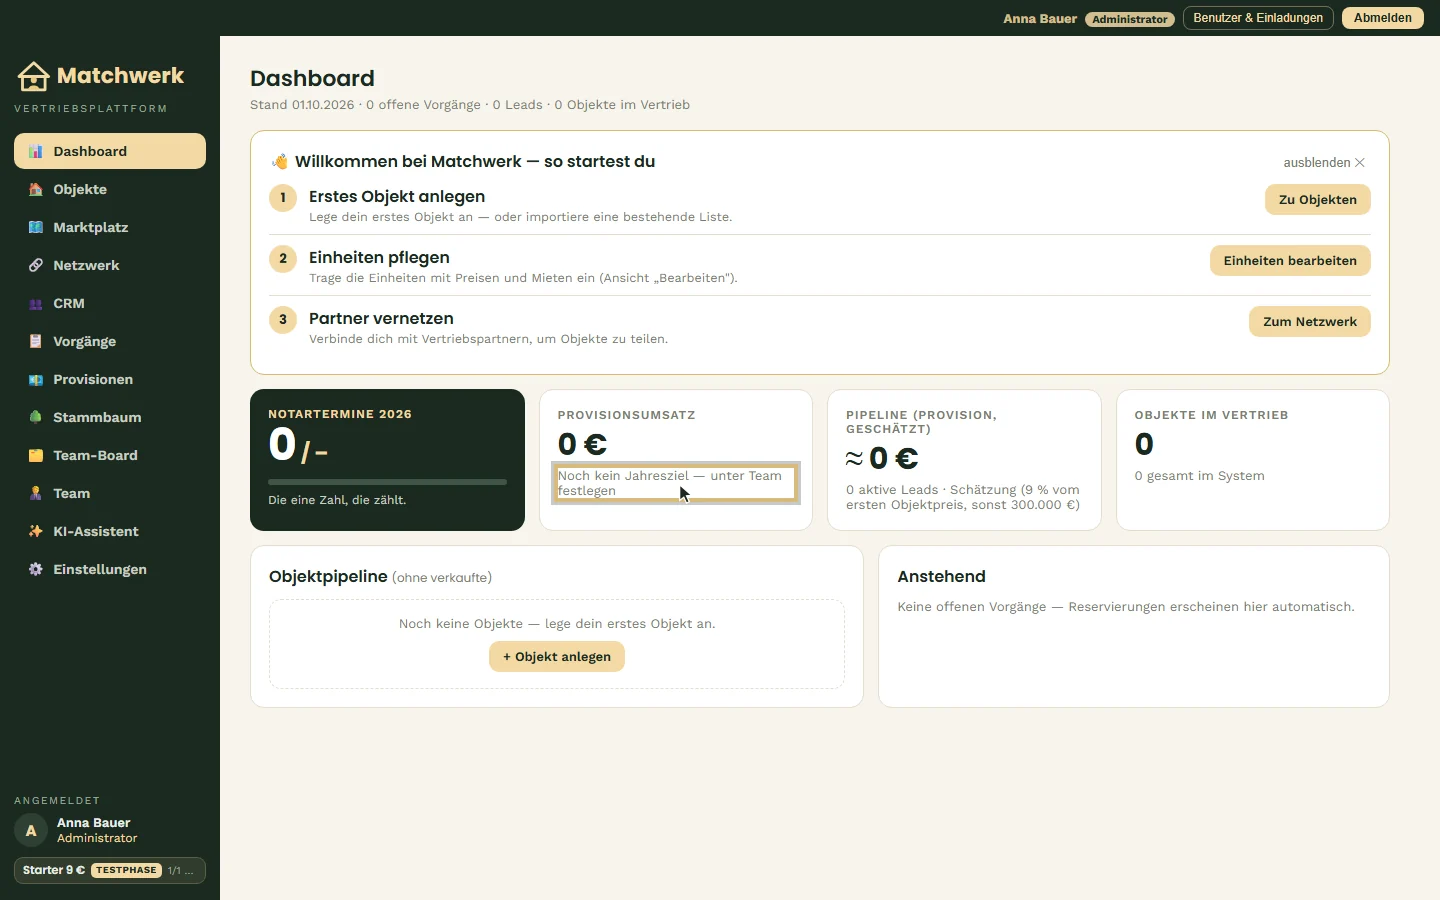Click the Team person icon in sidebar
This screenshot has height=900, width=1440.
36,493
